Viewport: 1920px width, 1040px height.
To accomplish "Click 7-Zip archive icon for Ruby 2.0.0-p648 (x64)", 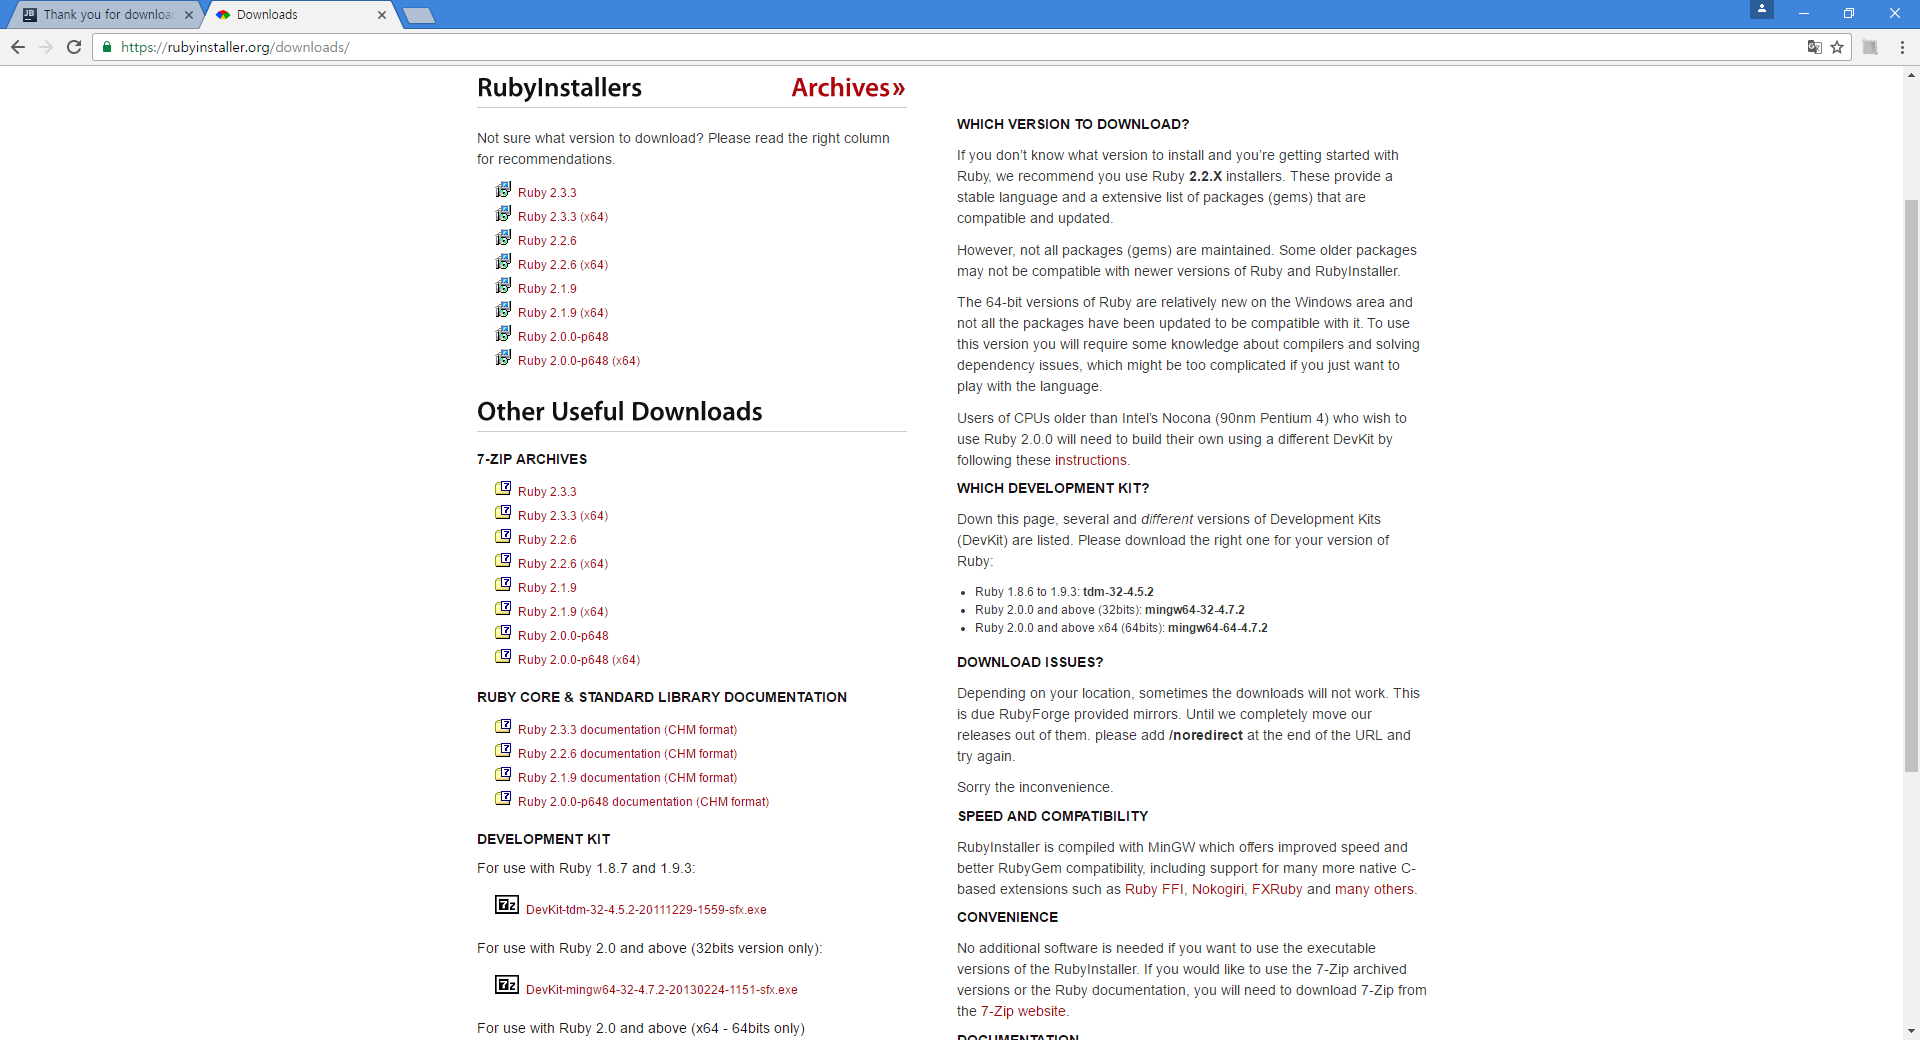I will [x=503, y=656].
